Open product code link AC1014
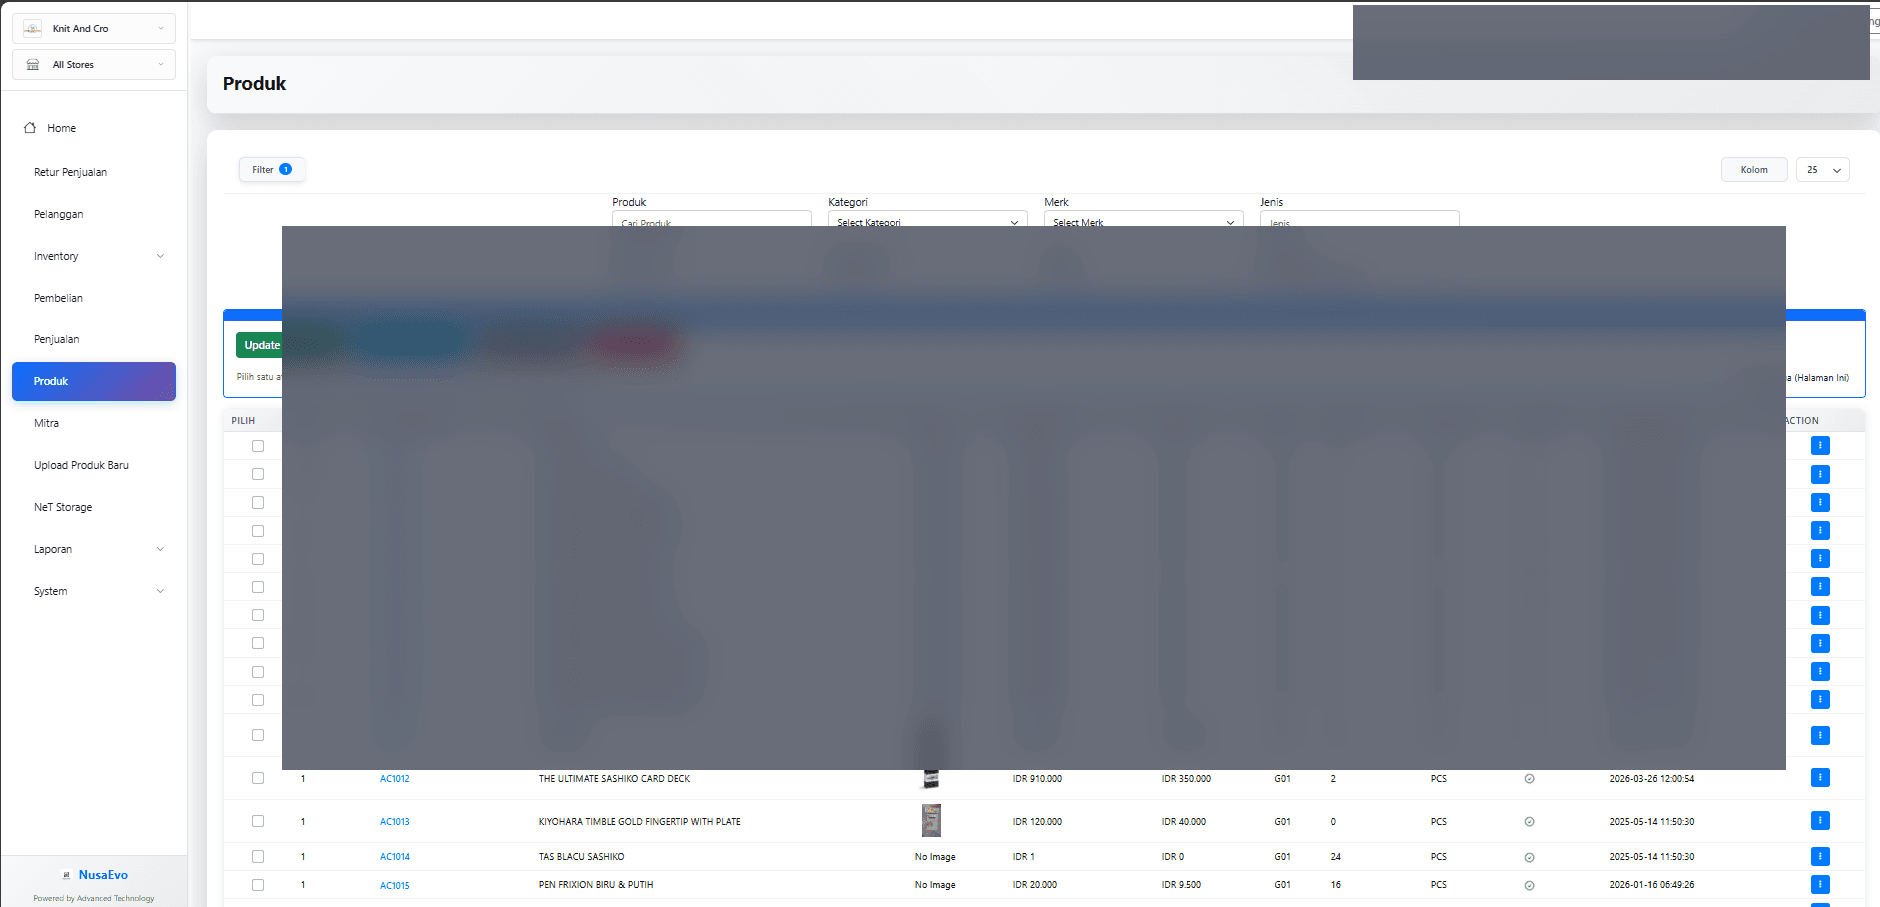 tap(394, 857)
